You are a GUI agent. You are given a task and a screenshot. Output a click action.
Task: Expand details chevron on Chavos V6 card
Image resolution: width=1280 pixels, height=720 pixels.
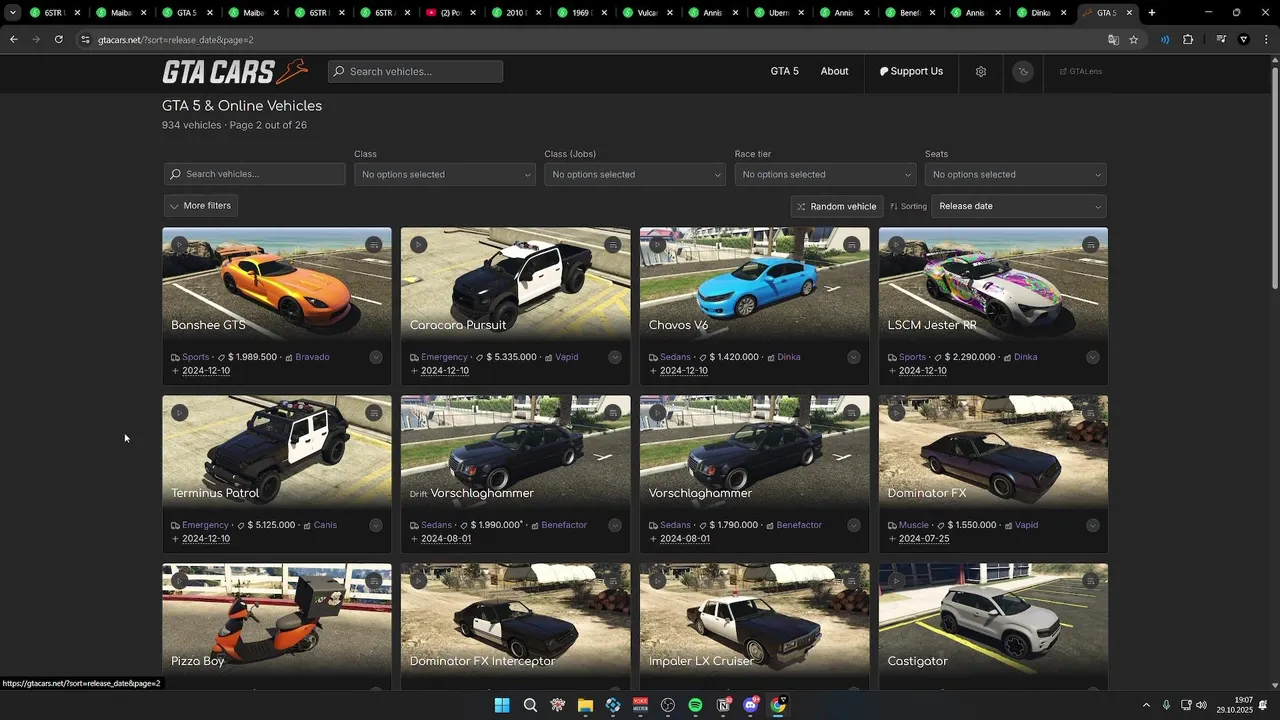(x=854, y=357)
